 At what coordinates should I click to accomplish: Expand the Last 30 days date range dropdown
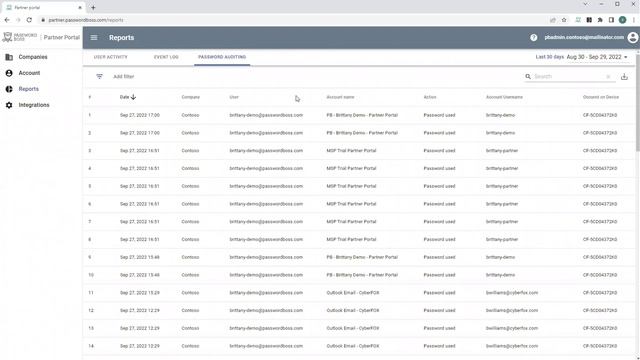582,57
